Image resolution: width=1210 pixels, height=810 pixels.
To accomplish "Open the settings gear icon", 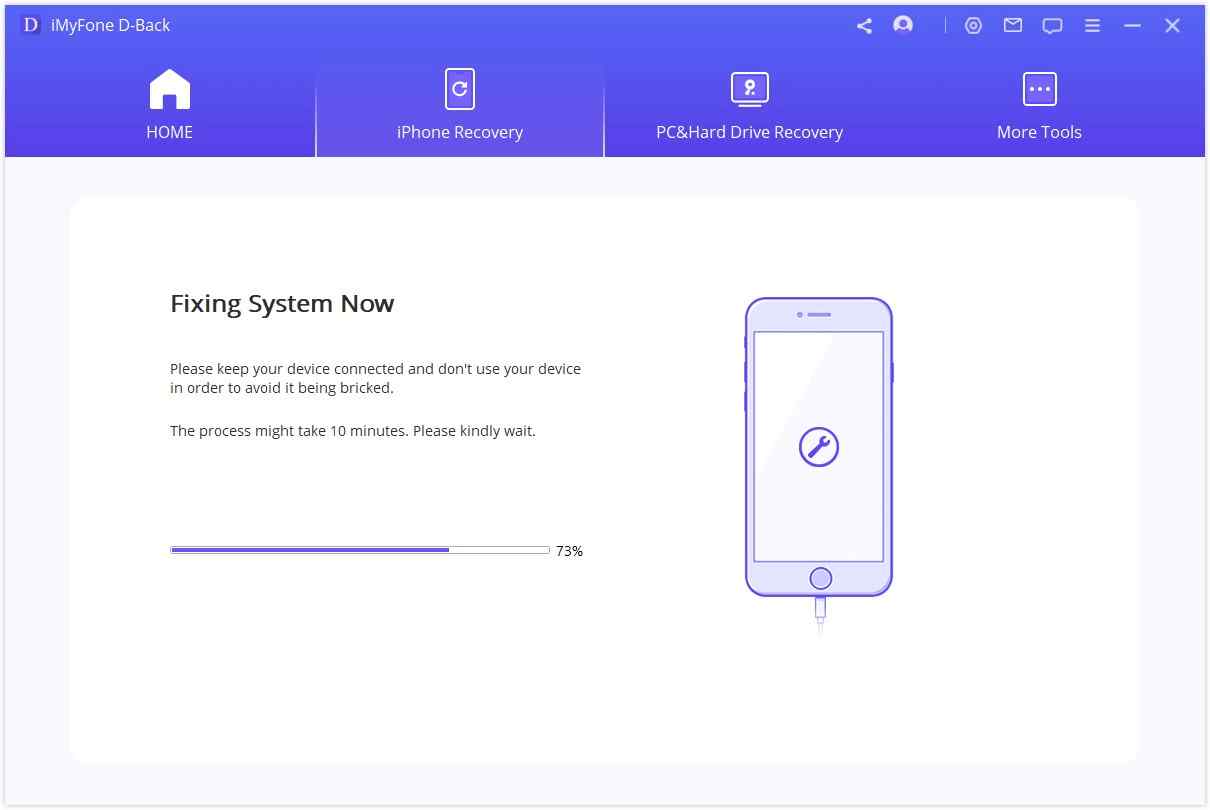I will [973, 25].
